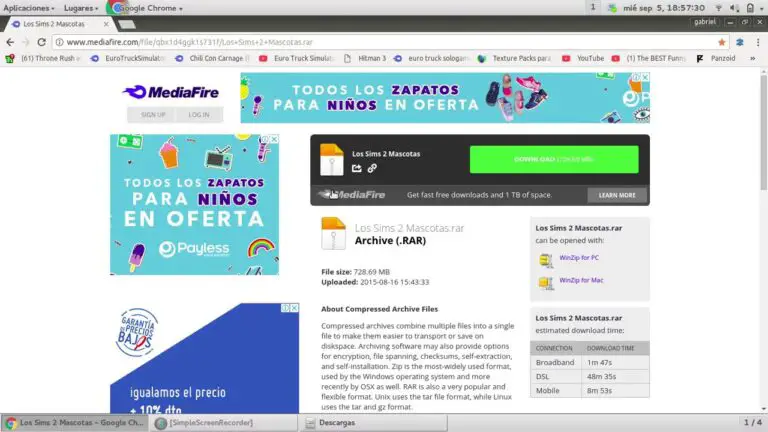The height and width of the screenshot is (432, 768).
Task: Click the network wifi icon in top panel
Action: [x=719, y=8]
